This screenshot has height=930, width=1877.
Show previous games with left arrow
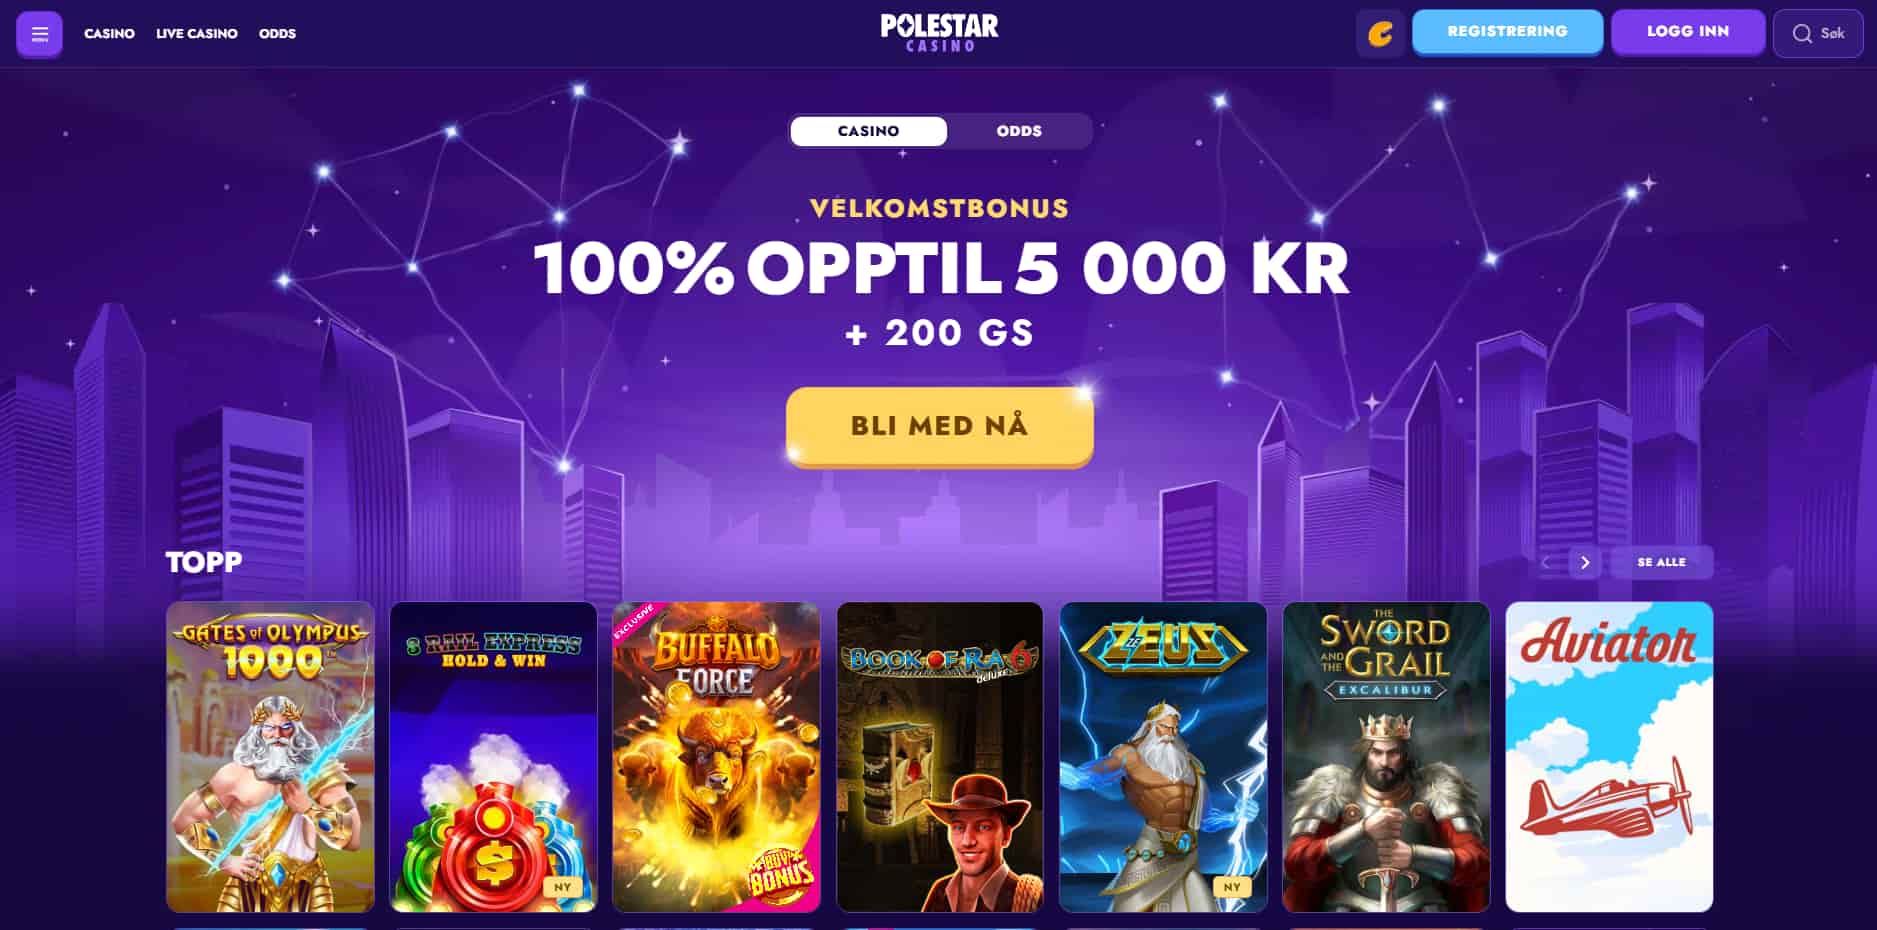pos(1545,562)
